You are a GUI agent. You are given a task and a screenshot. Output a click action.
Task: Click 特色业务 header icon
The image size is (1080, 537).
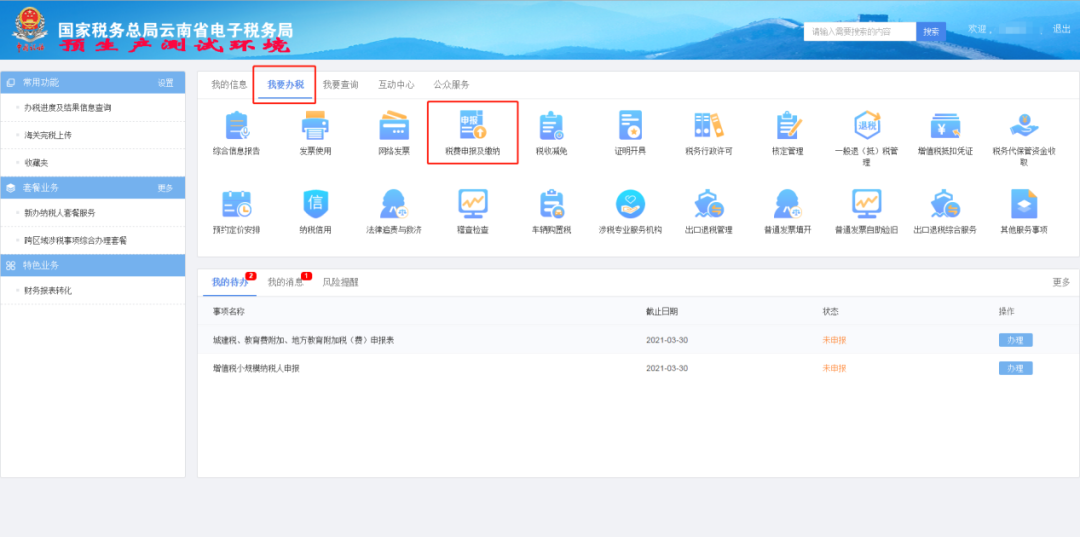tap(10, 266)
